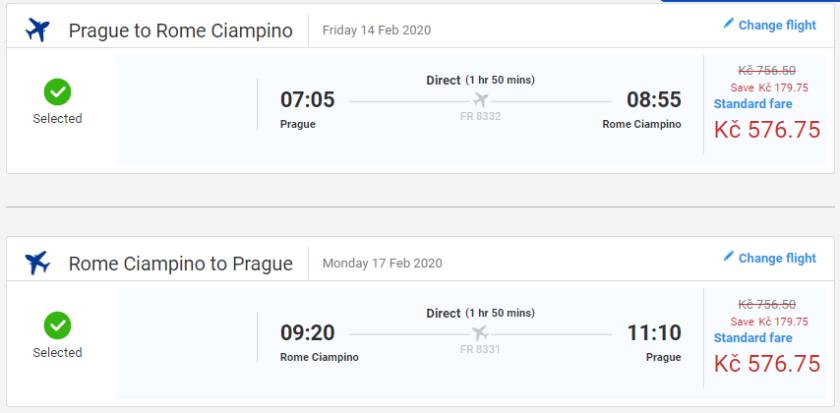Click the pencil icon on the return flight

click(728, 257)
